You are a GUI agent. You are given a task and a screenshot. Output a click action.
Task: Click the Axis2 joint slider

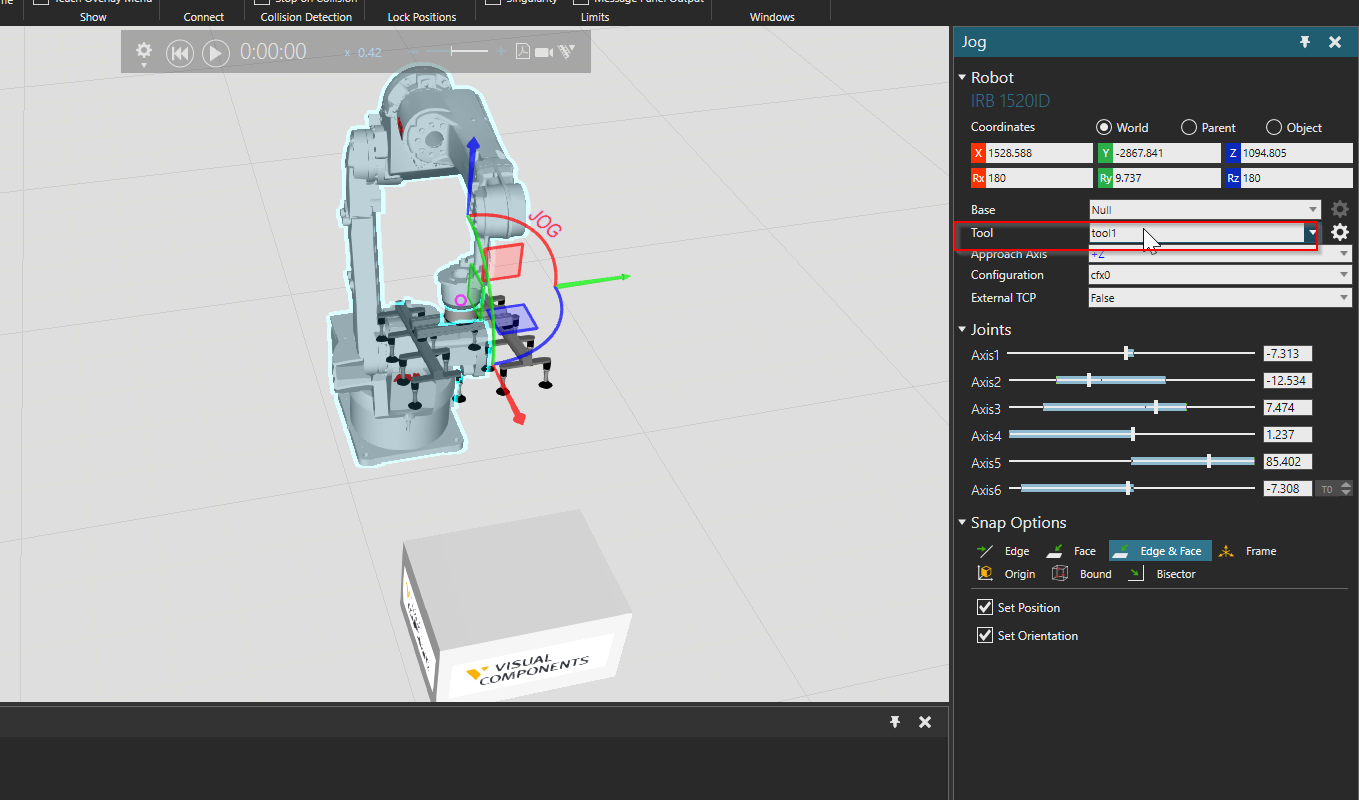1131,380
